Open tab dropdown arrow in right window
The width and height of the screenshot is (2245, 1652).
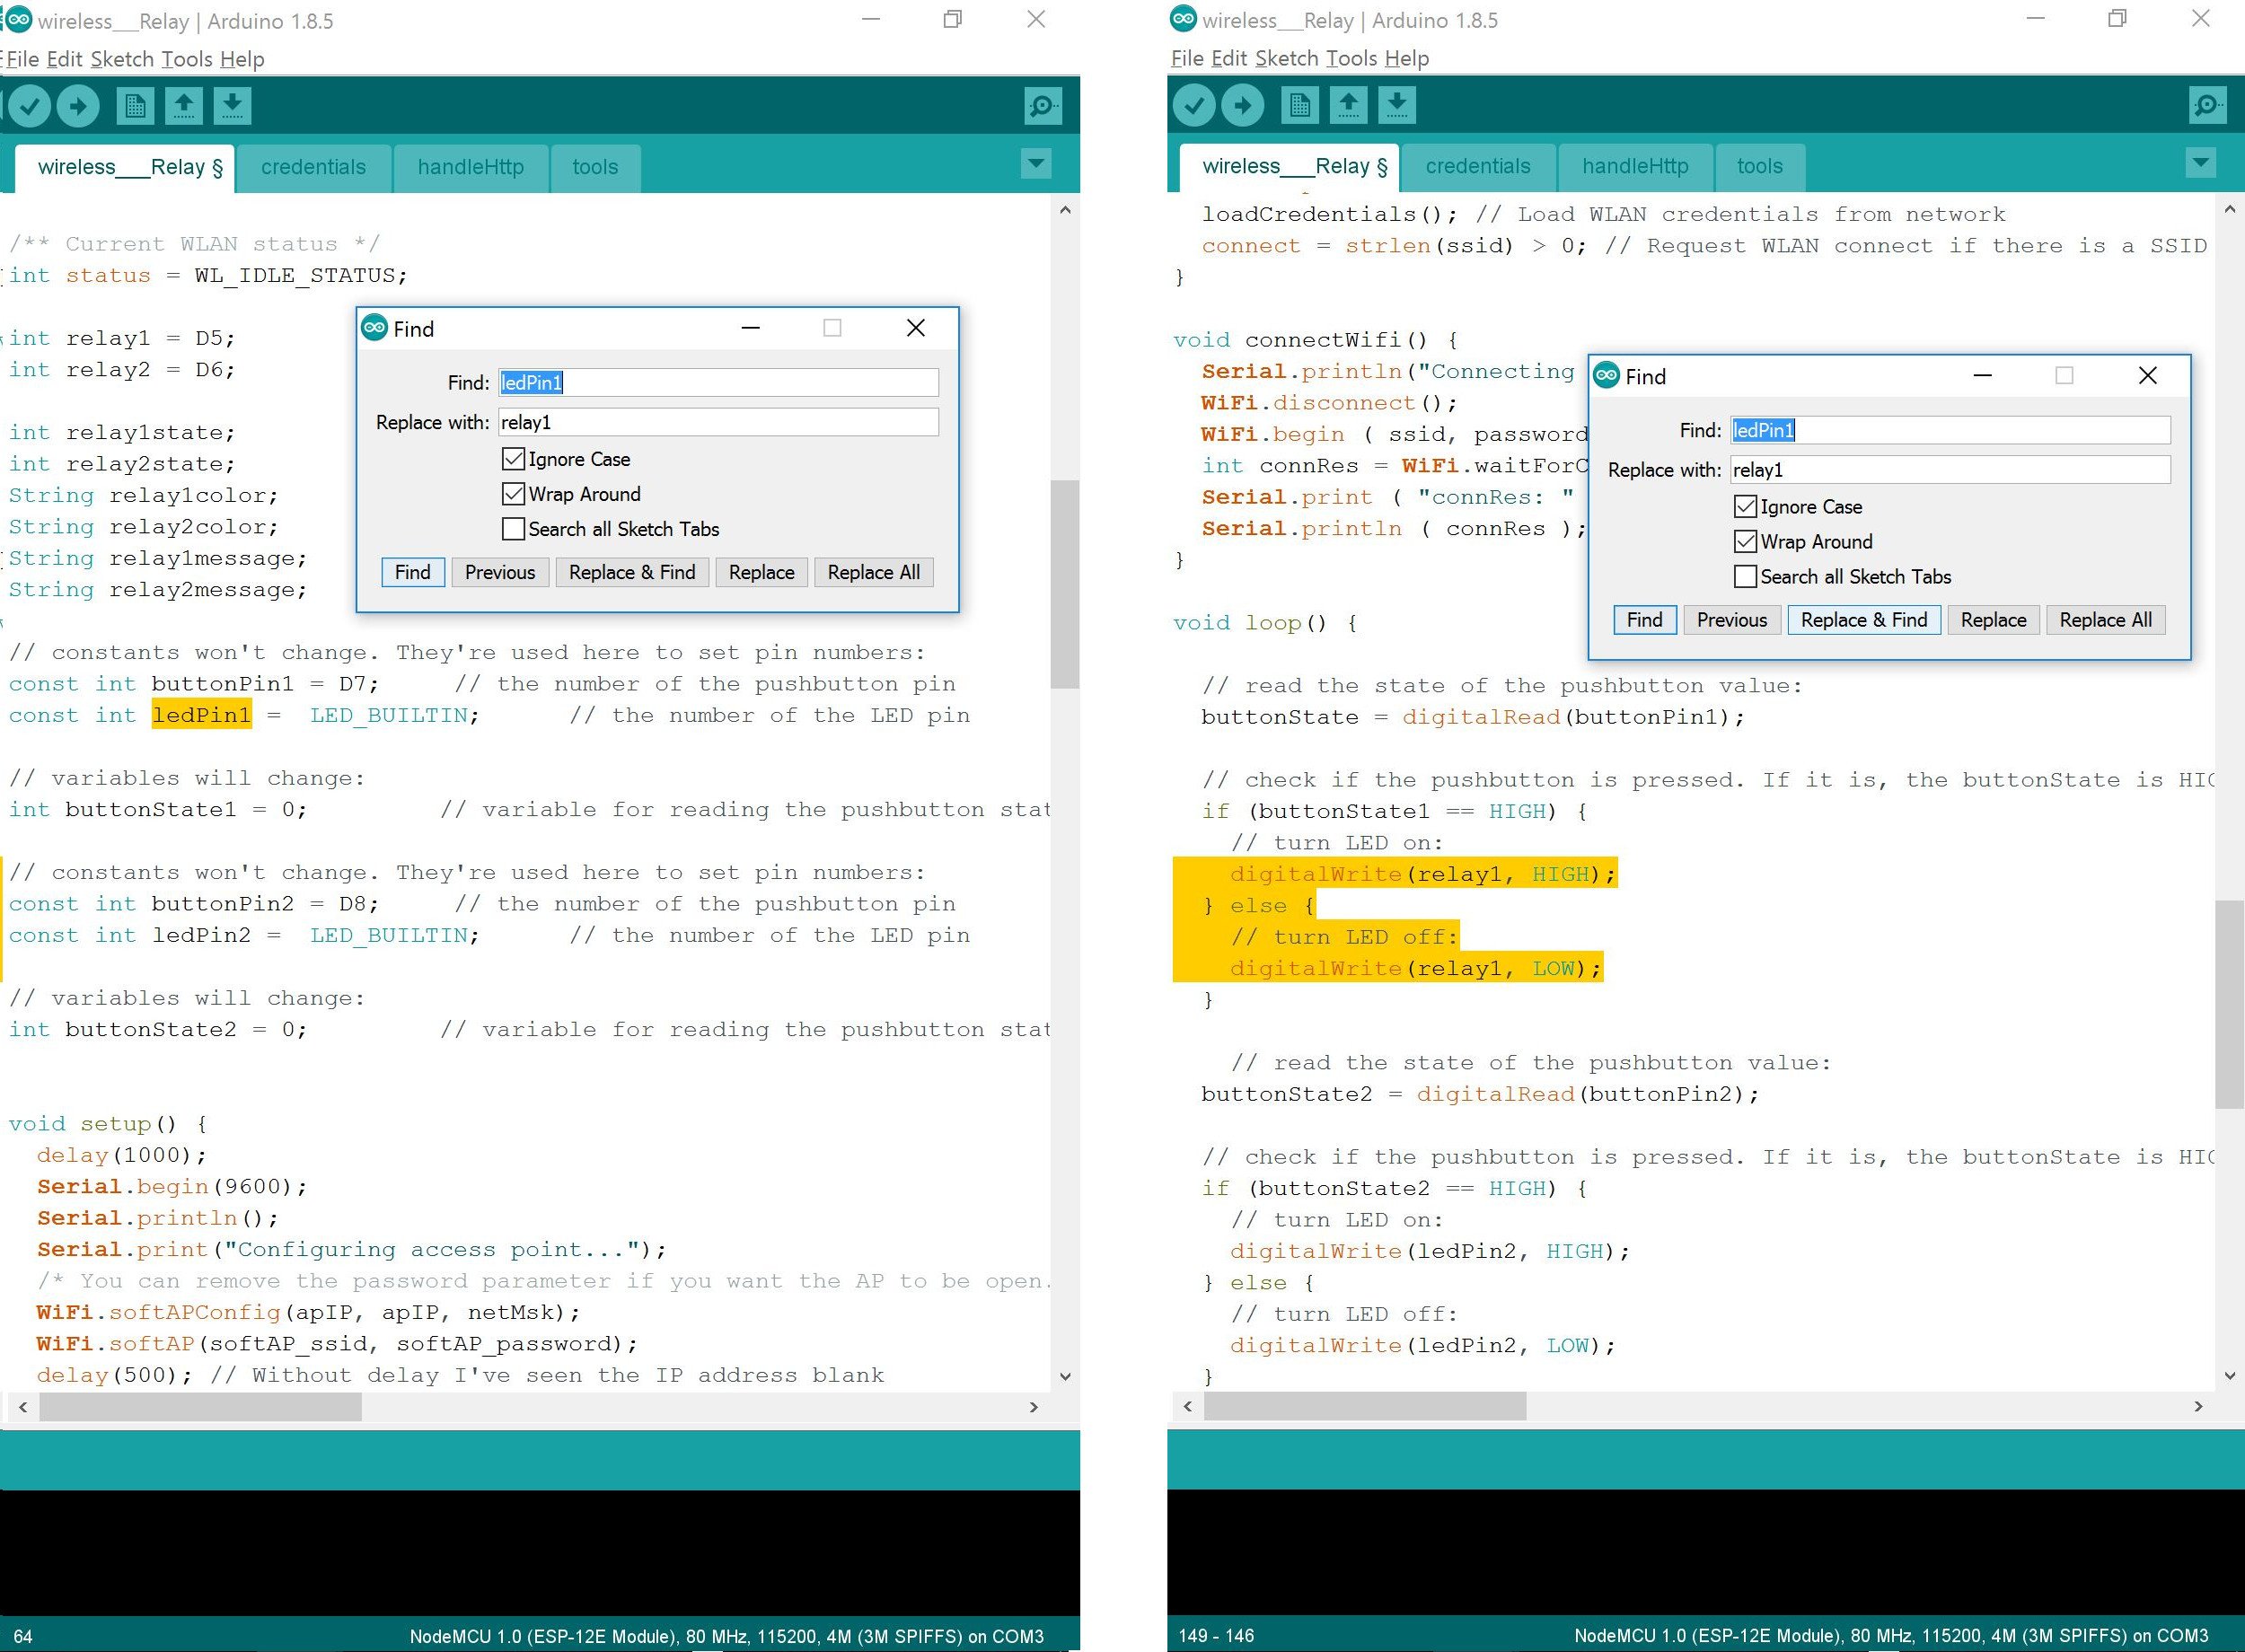pyautogui.click(x=2200, y=163)
